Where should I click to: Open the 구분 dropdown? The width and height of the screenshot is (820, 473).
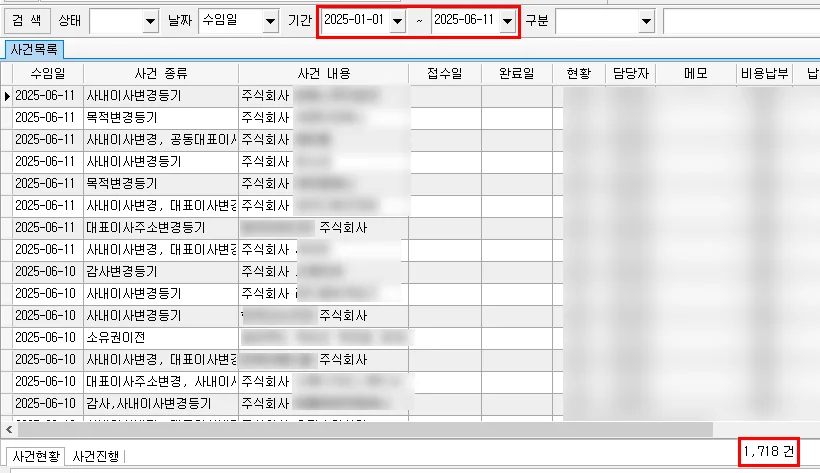(646, 21)
